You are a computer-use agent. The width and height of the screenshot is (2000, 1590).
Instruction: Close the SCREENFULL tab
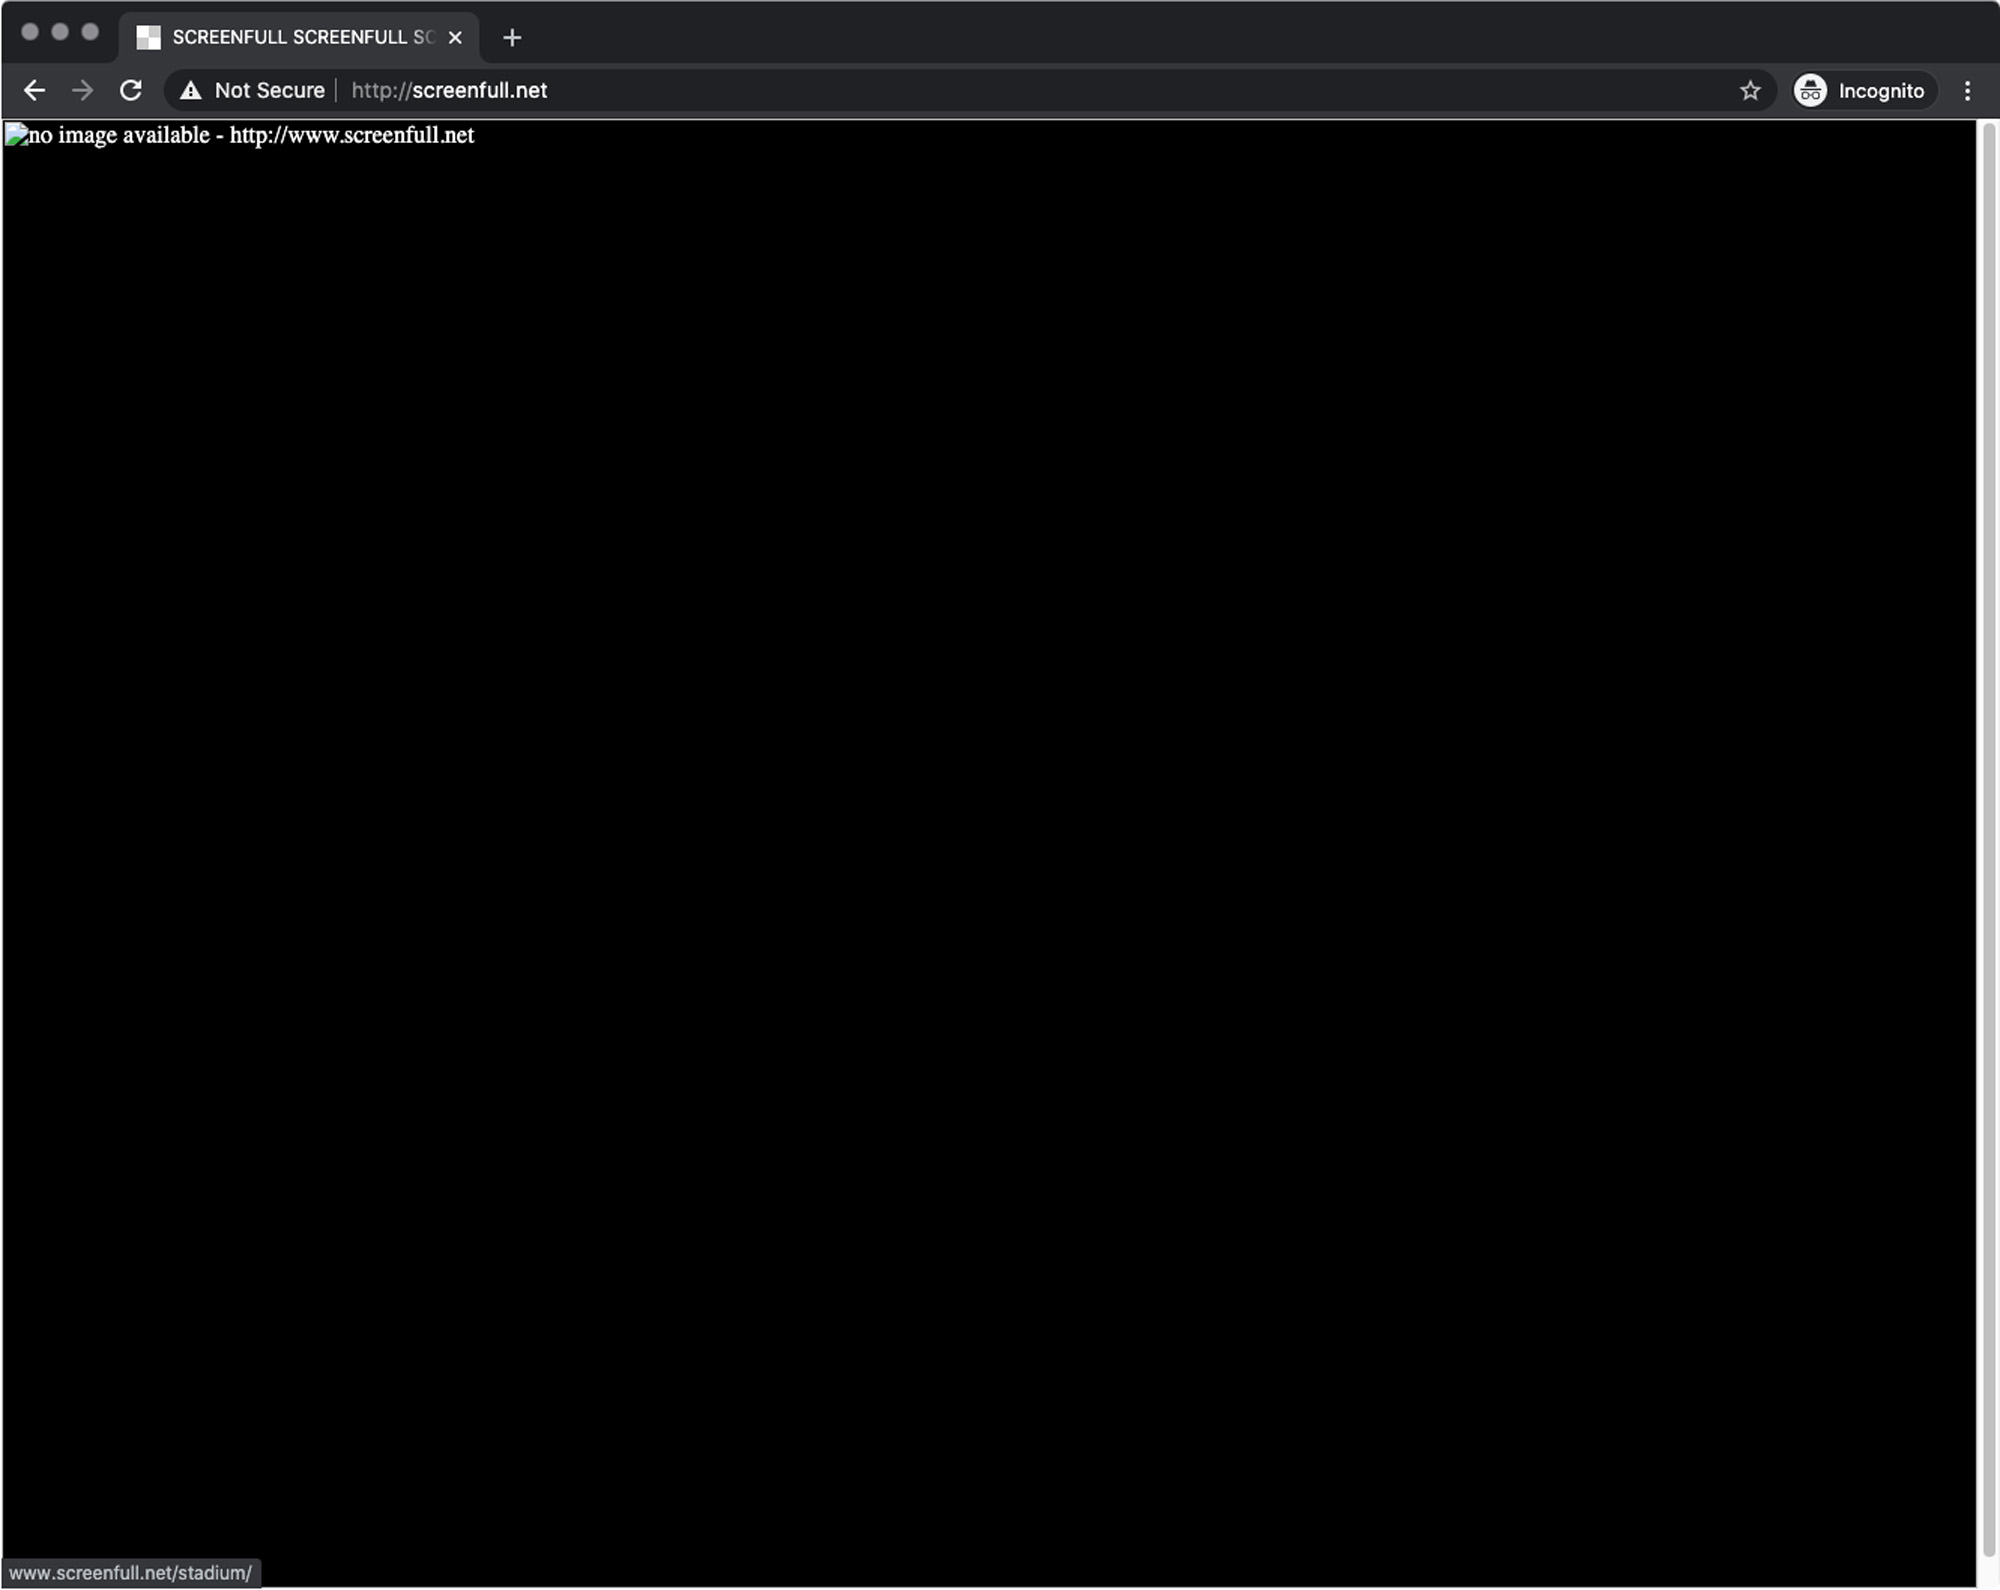455,37
